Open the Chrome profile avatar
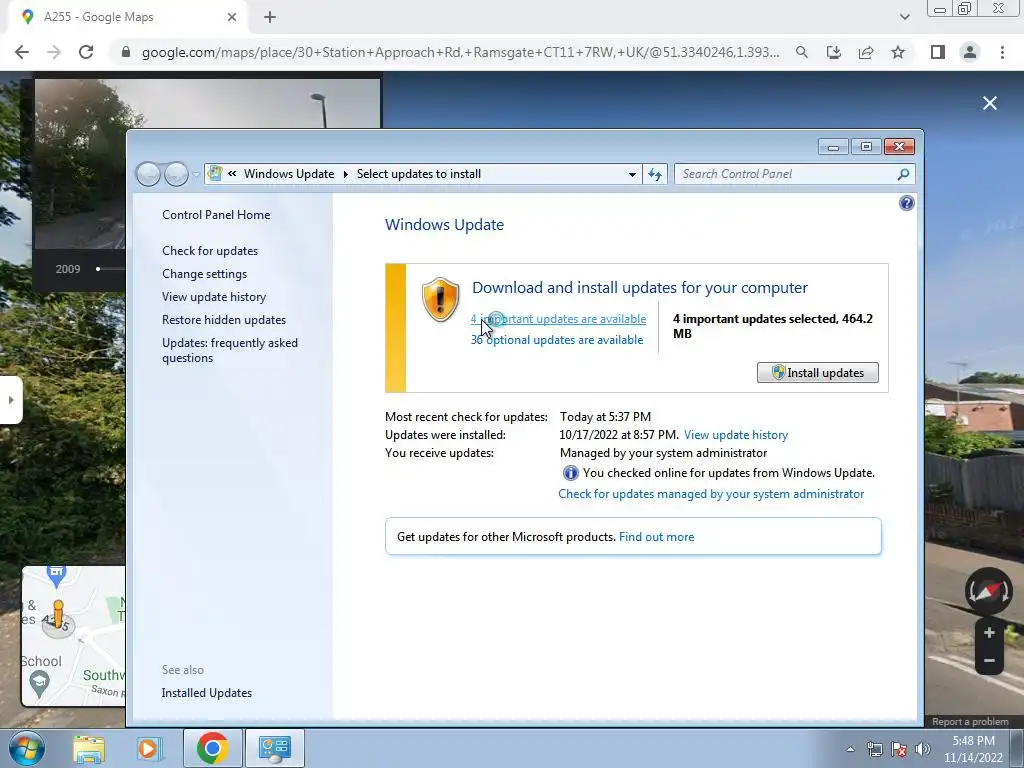The image size is (1024, 768). point(970,52)
